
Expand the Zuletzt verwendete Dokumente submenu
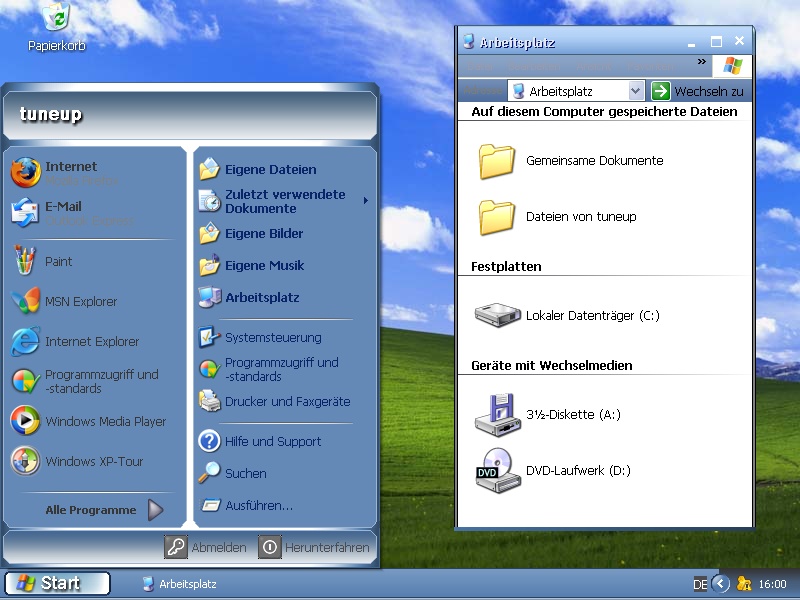(x=284, y=201)
